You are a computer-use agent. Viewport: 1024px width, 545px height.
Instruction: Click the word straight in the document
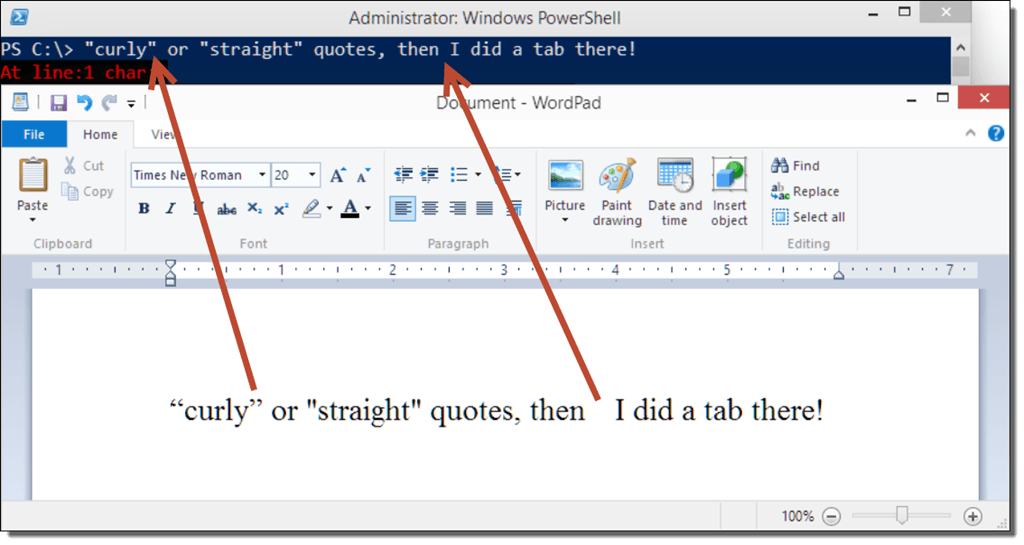(x=363, y=411)
